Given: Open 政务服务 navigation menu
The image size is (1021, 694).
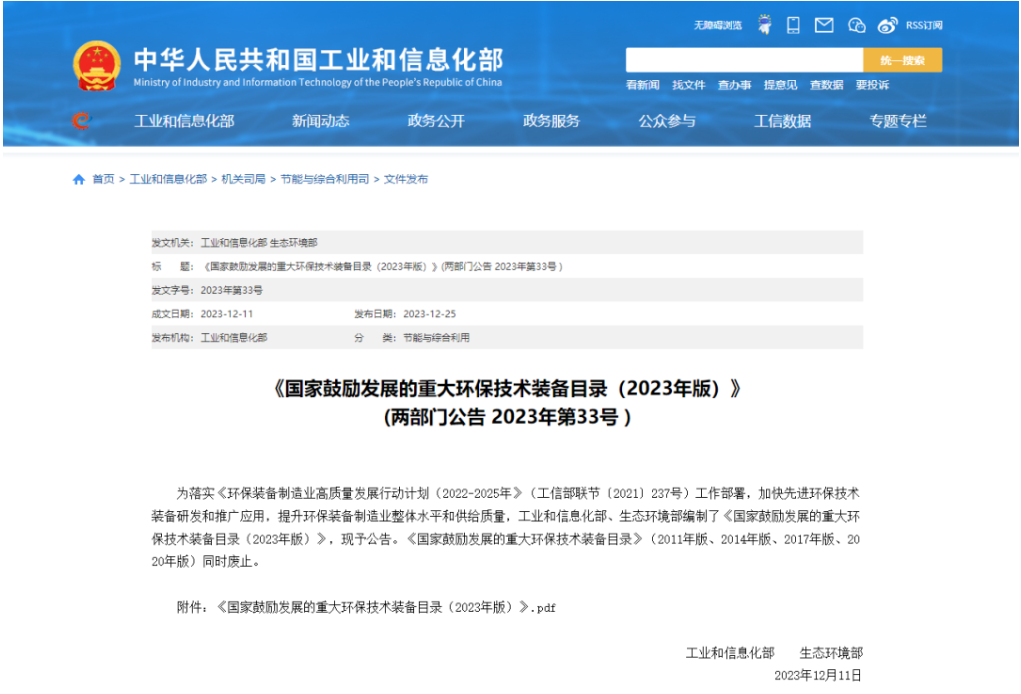Looking at the screenshot, I should [x=552, y=121].
